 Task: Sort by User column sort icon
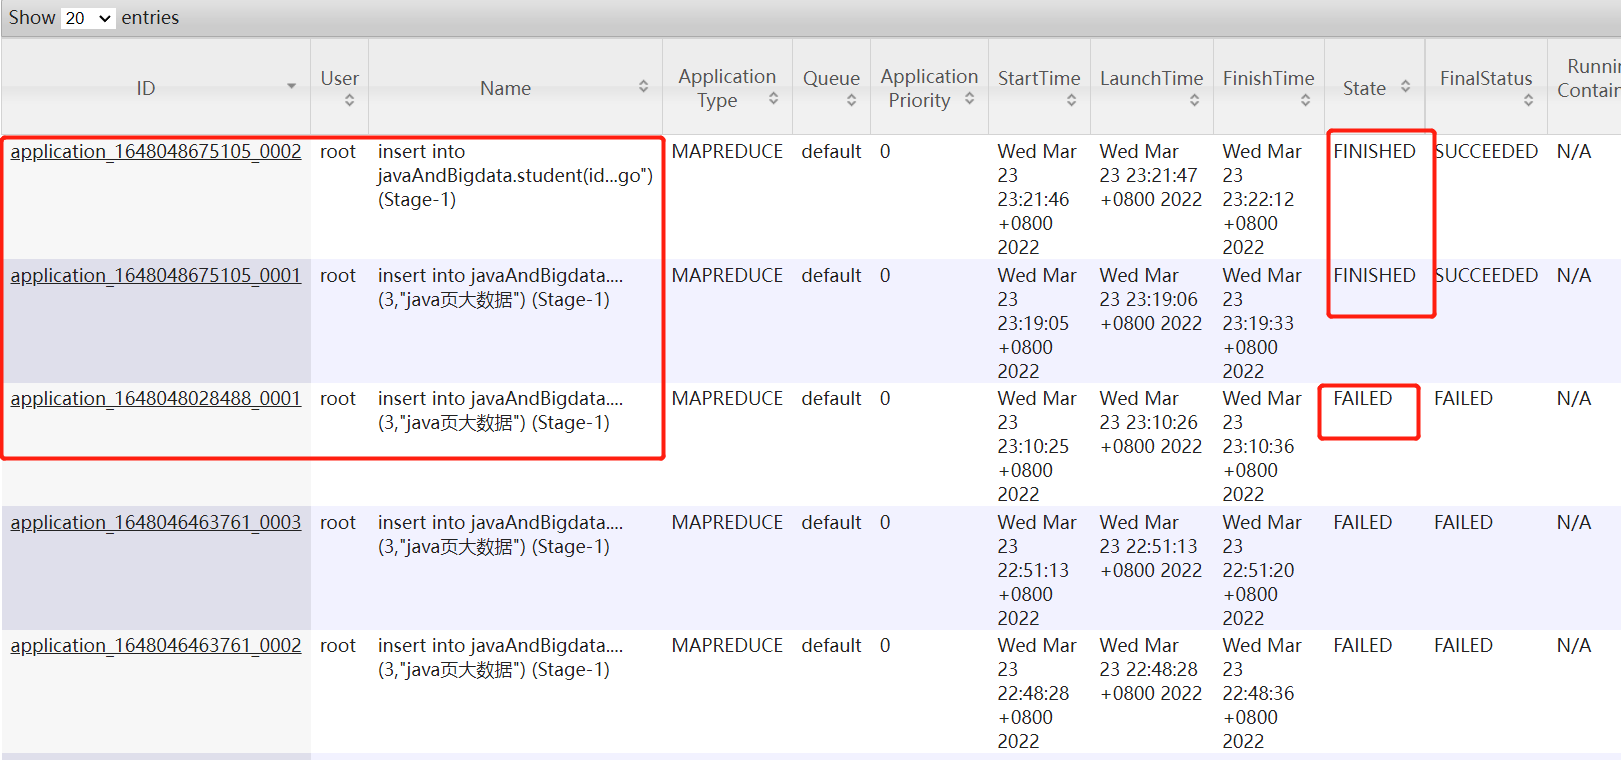[x=349, y=100]
